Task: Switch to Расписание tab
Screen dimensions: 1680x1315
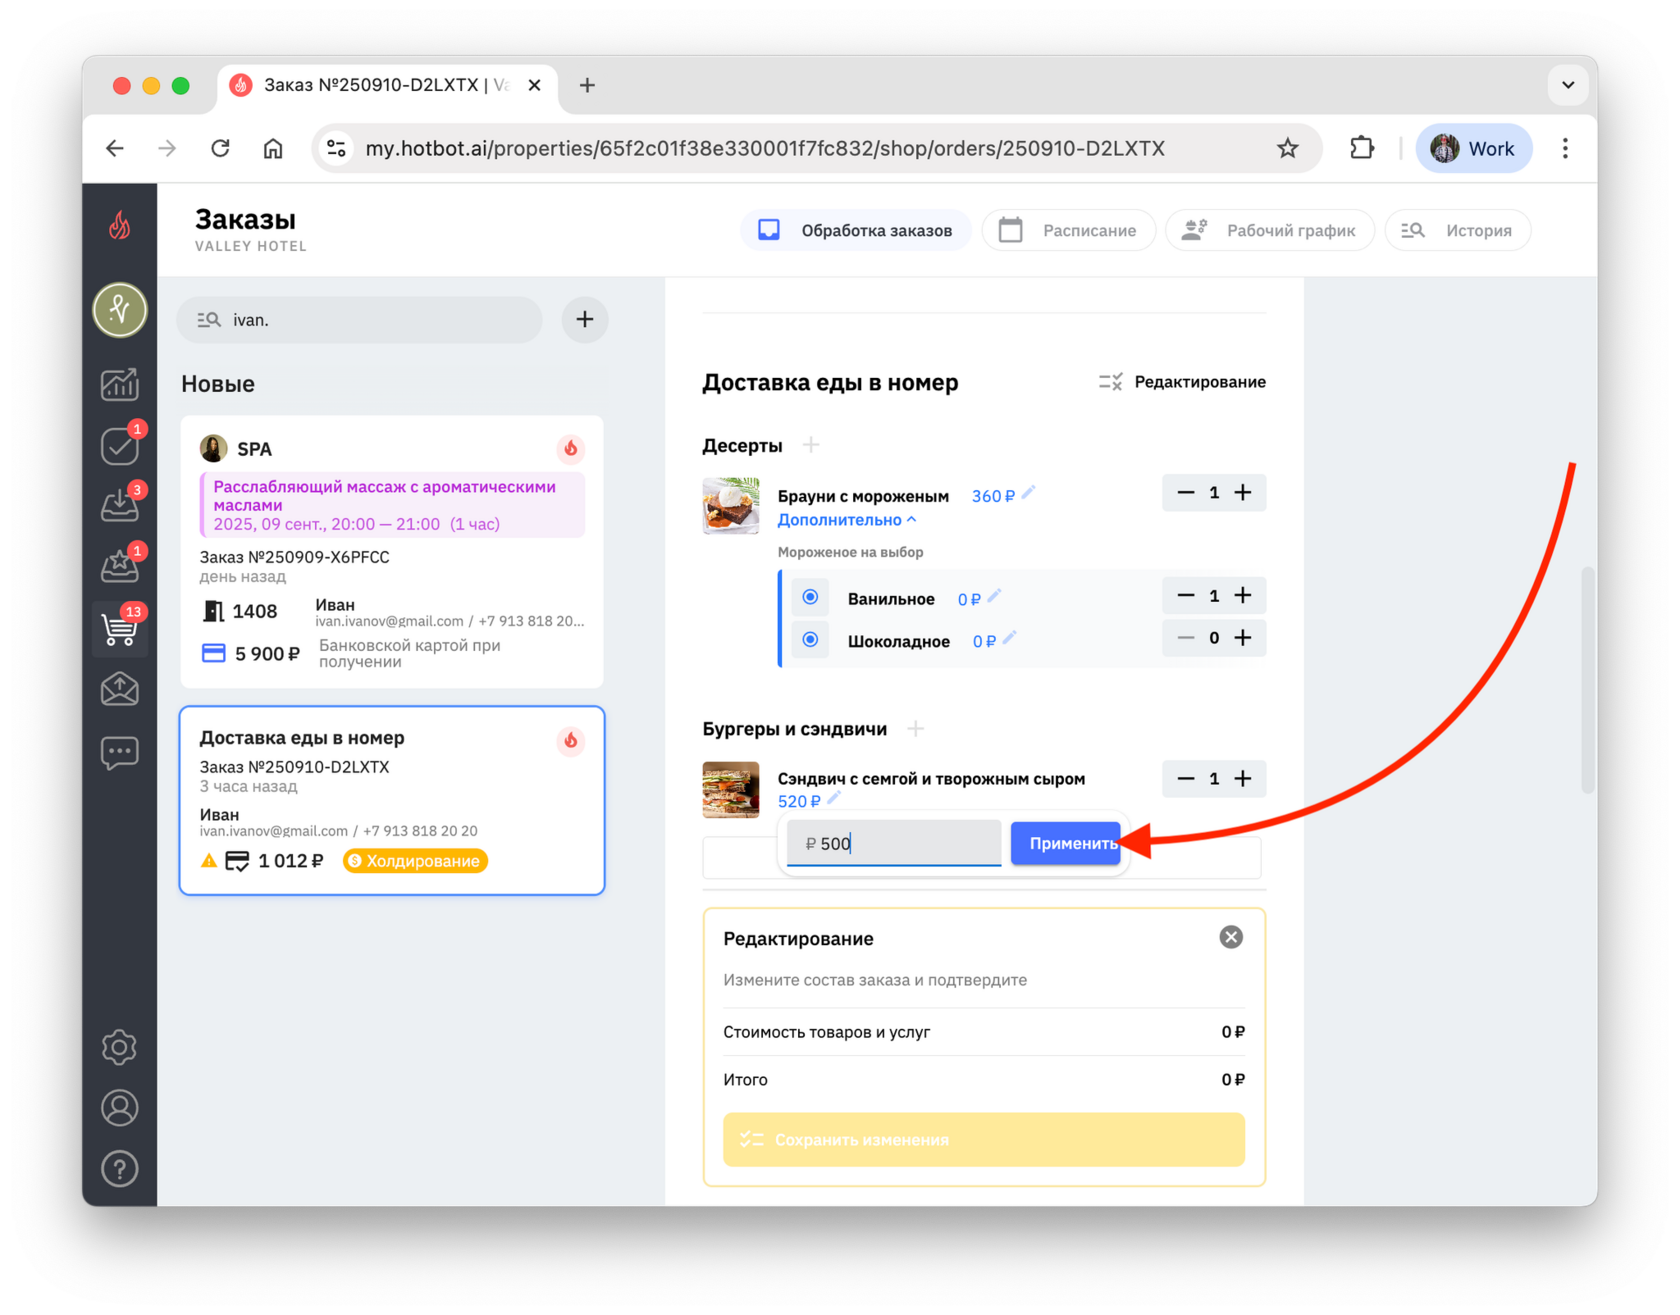Action: click(x=1068, y=231)
